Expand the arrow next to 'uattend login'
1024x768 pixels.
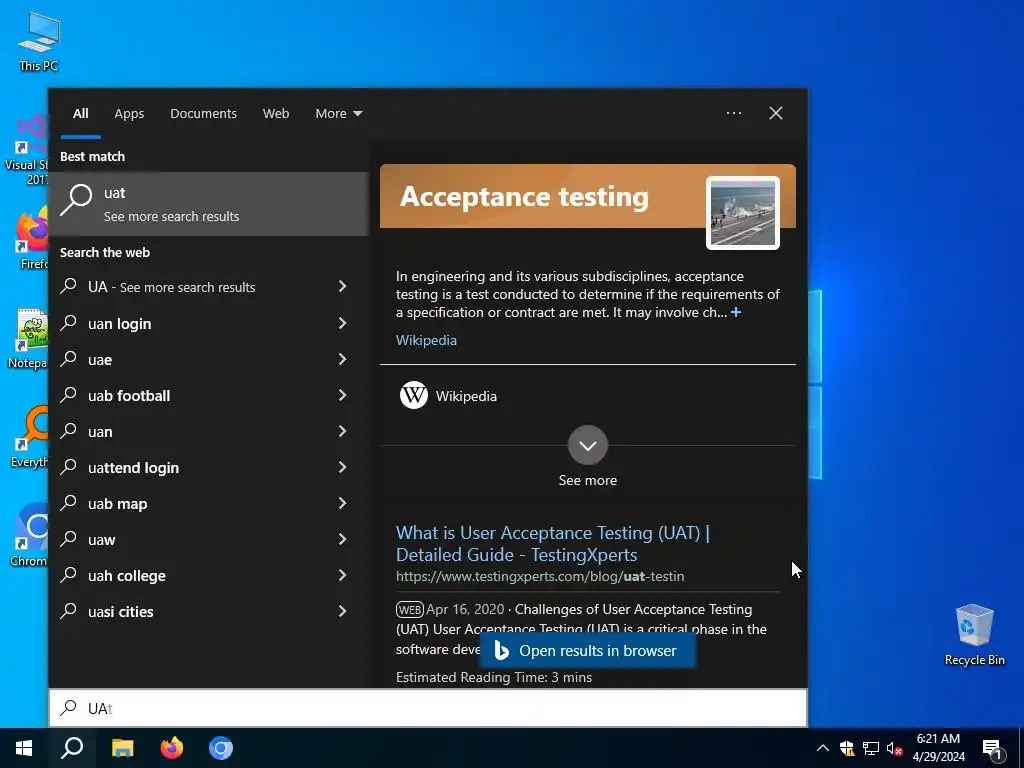[342, 467]
